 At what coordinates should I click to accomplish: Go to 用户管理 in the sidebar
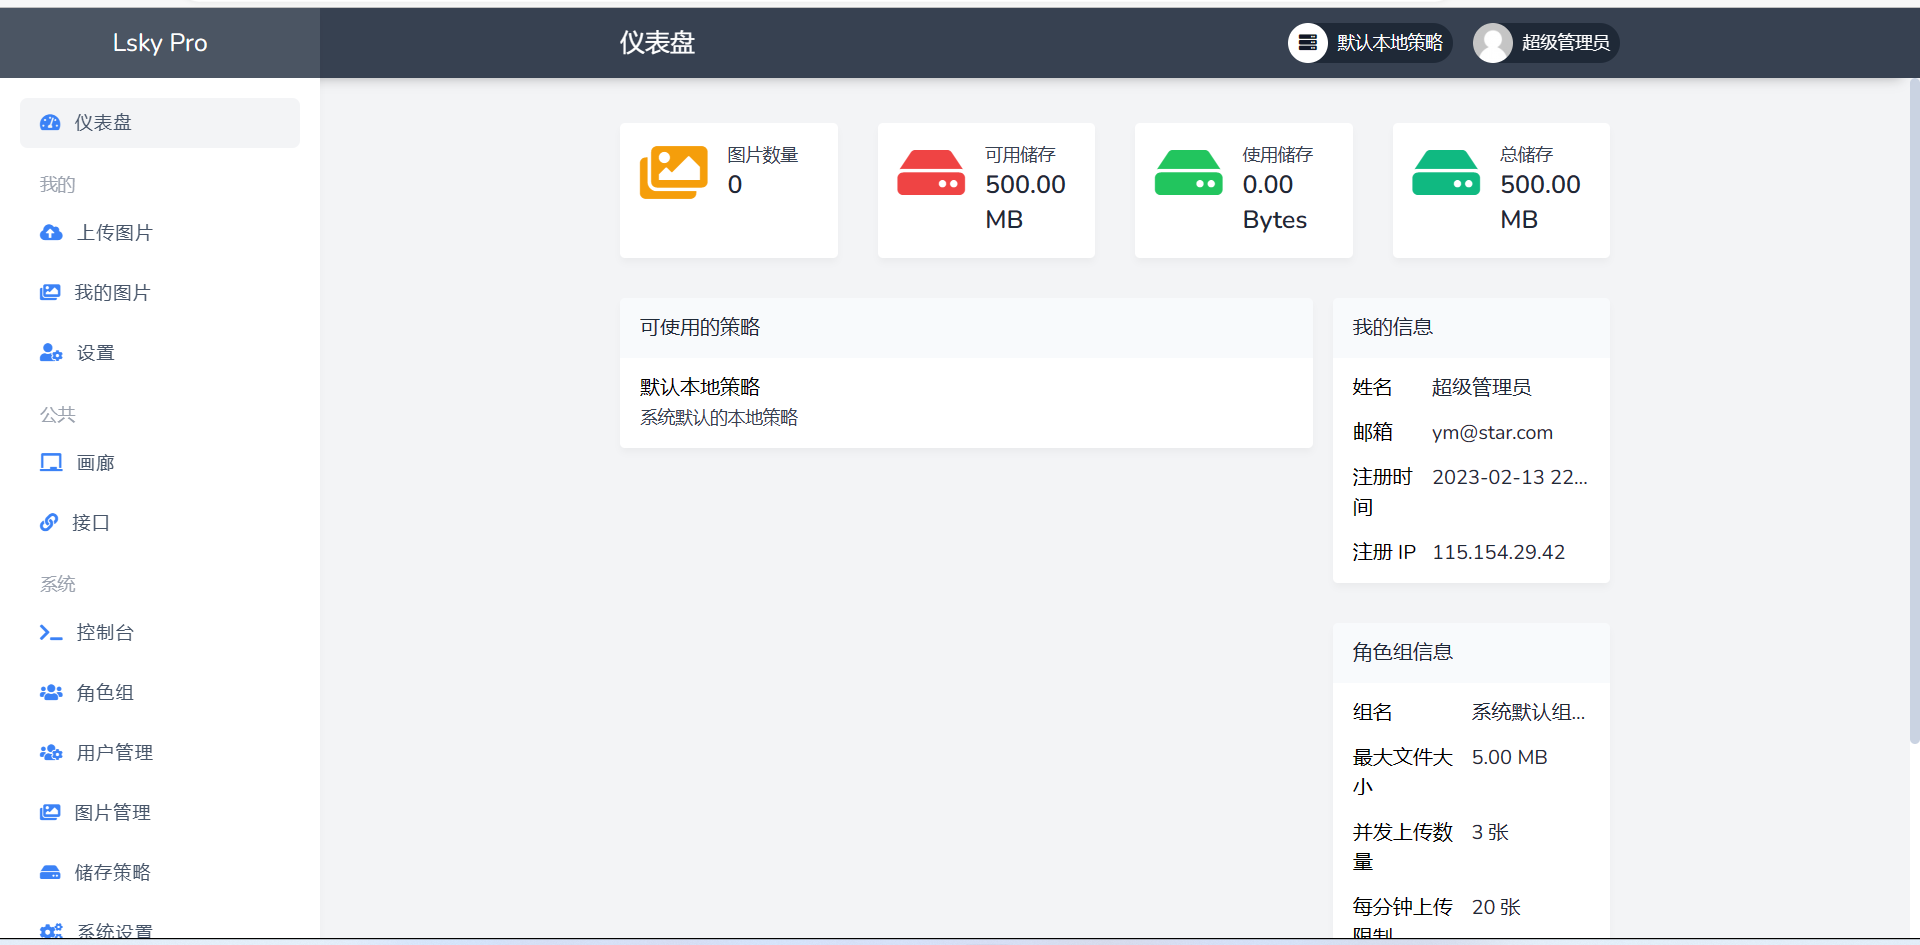tap(114, 753)
